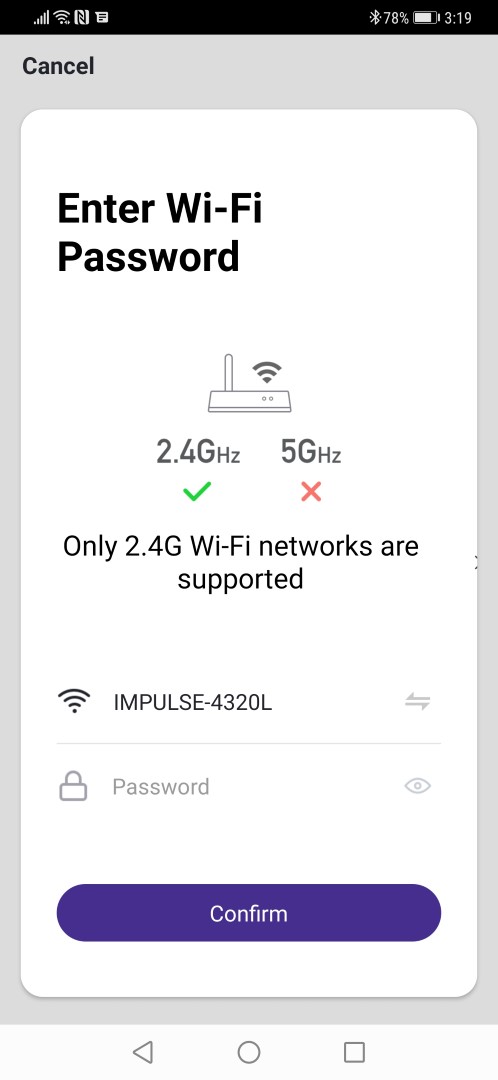Viewport: 498px width, 1080px height.
Task: Tap the router illustration icon
Action: (249, 383)
